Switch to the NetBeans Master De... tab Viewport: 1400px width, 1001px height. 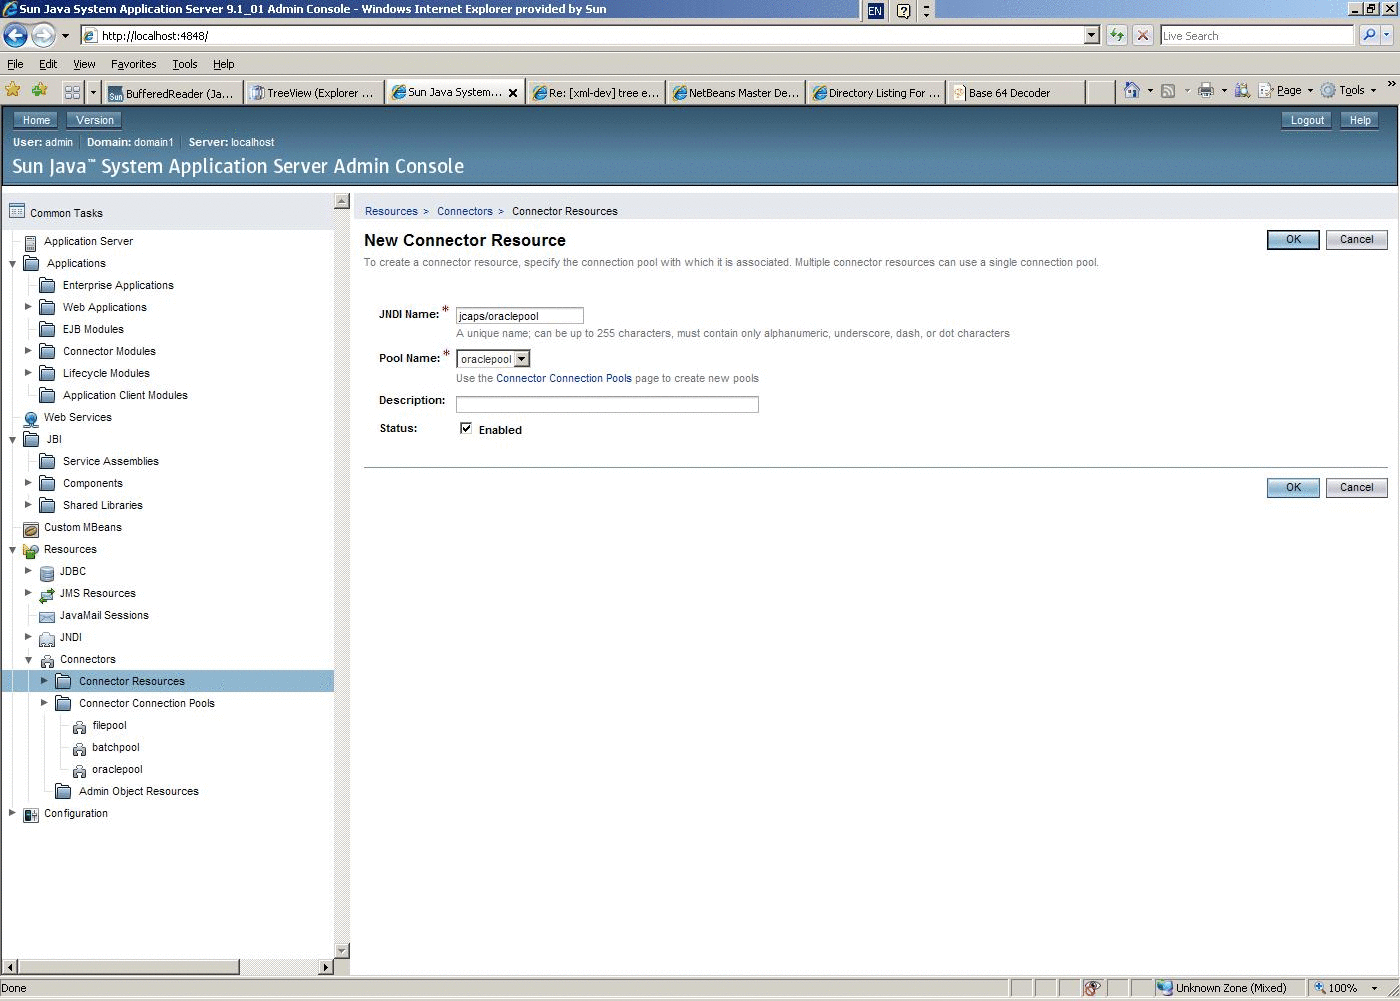(x=735, y=93)
